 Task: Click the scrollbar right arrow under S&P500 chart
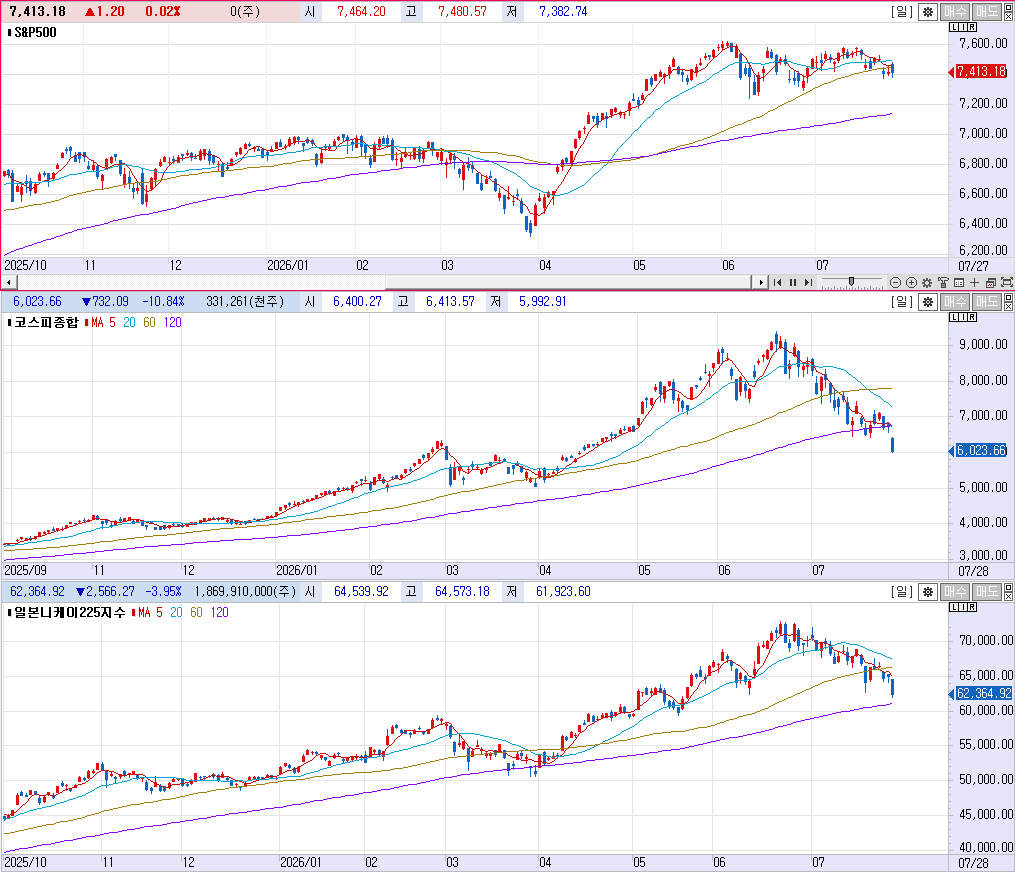point(761,282)
